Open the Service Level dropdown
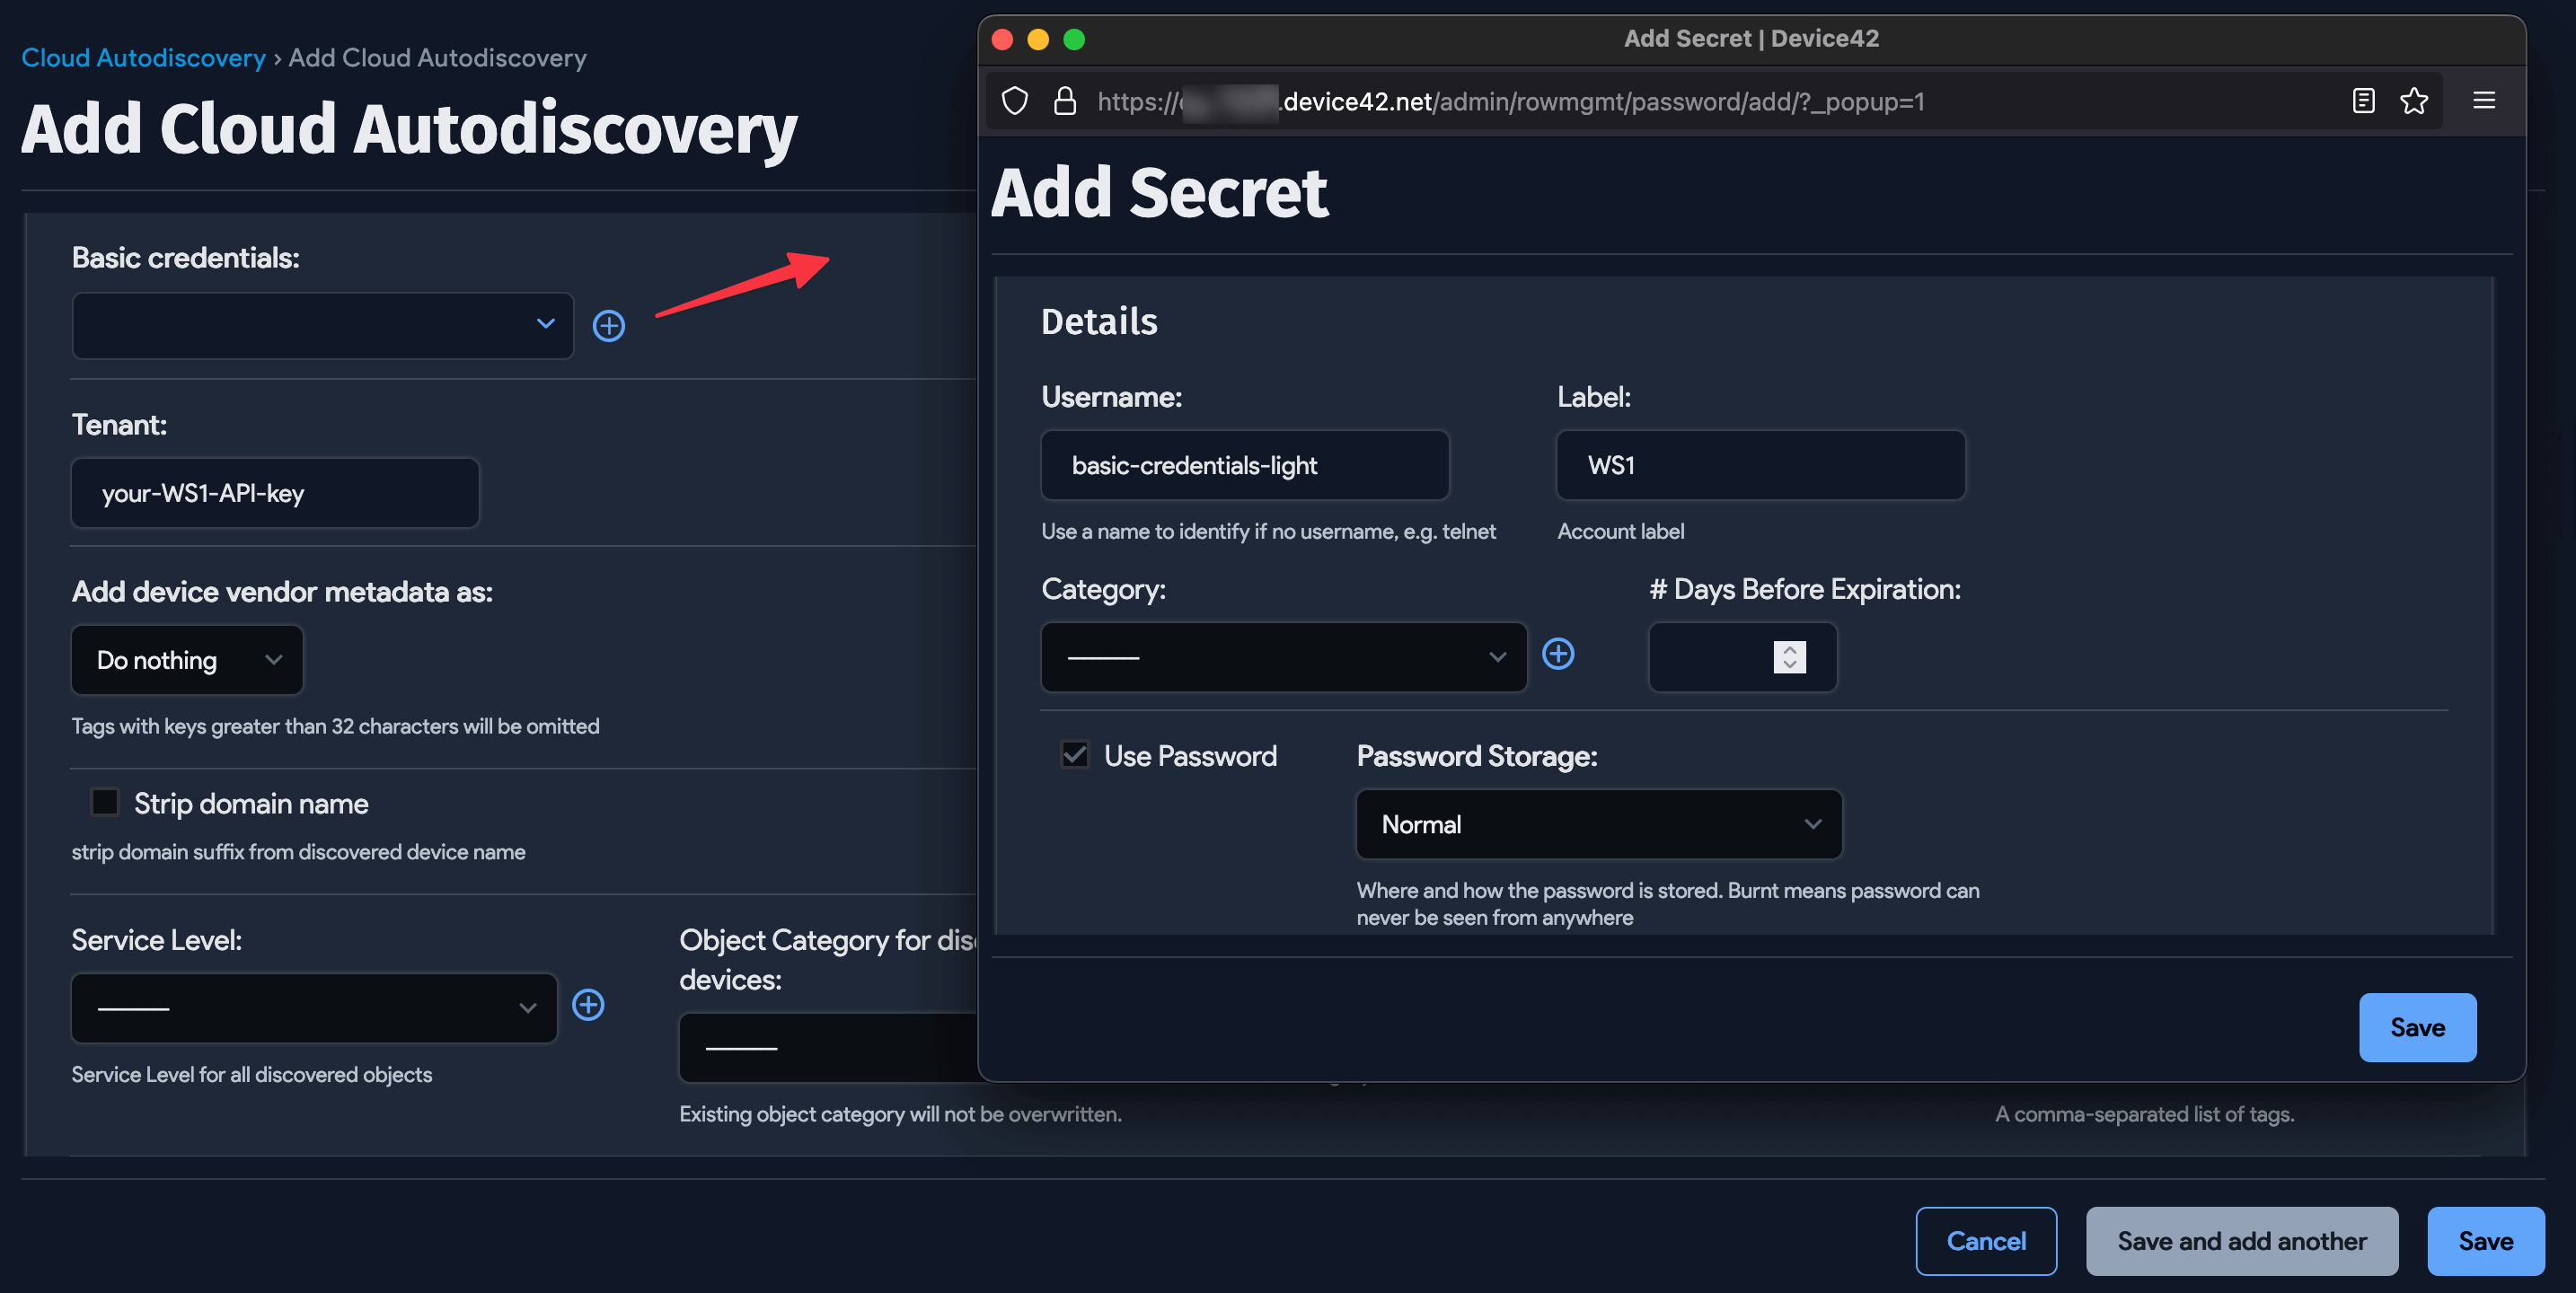Viewport: 2576px width, 1293px height. (313, 1008)
